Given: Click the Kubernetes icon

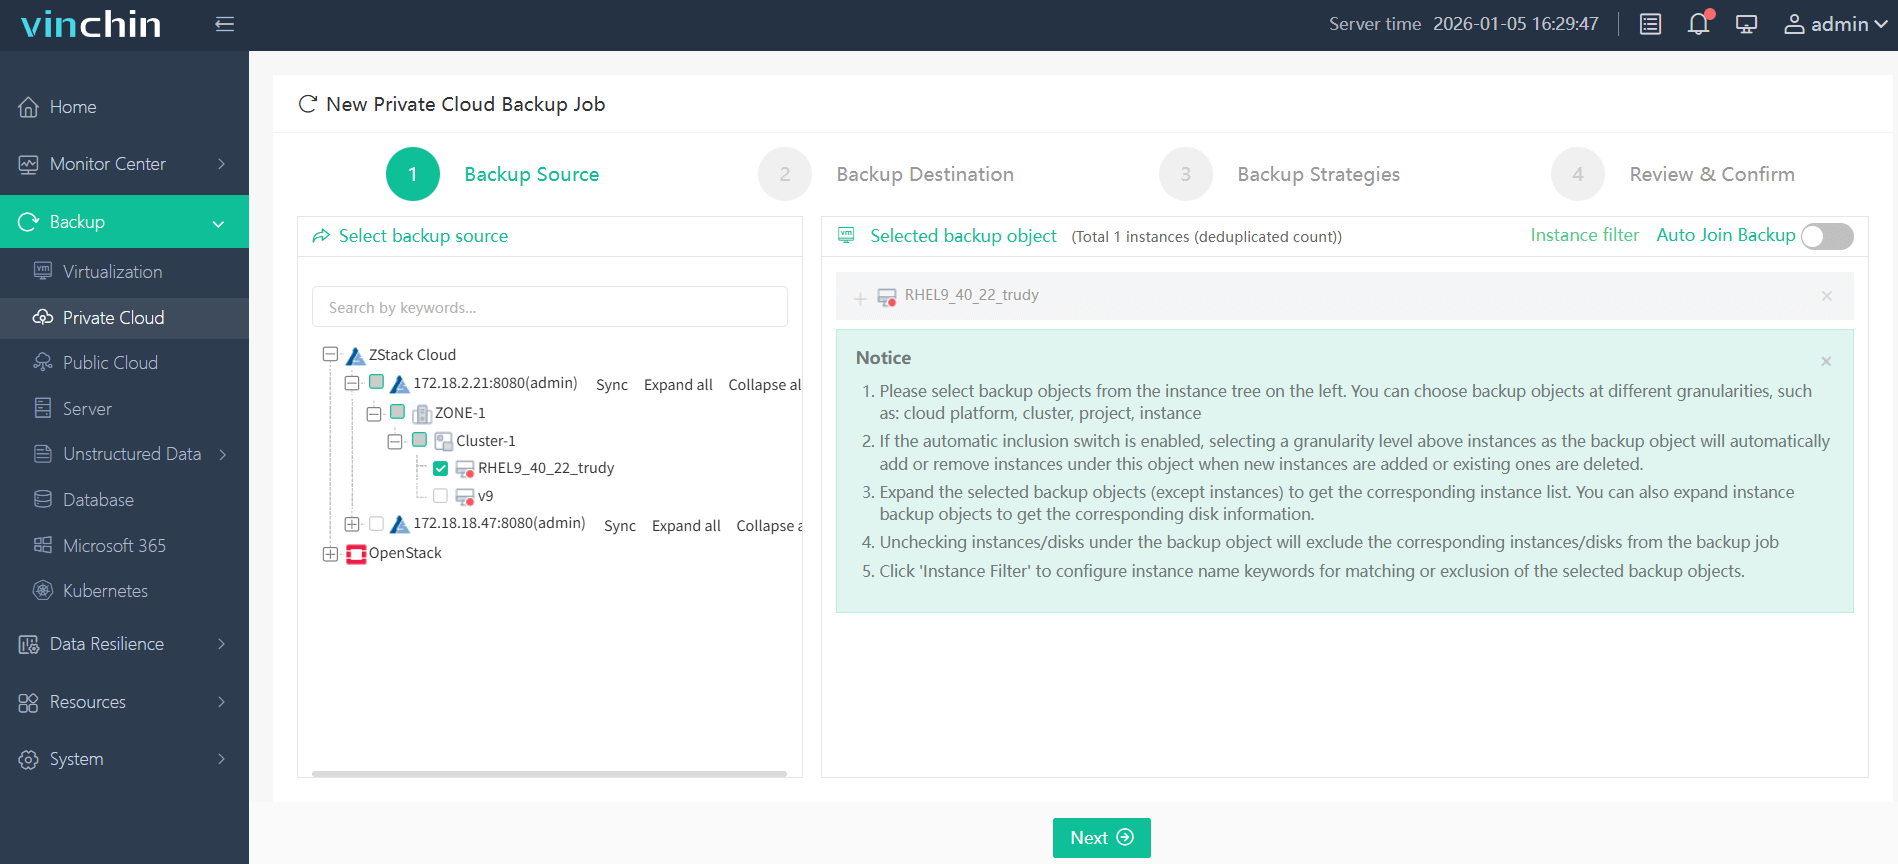Looking at the screenshot, I should pos(43,590).
